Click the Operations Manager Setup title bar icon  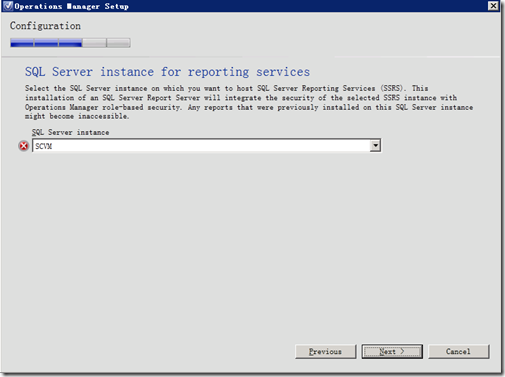[8, 6]
